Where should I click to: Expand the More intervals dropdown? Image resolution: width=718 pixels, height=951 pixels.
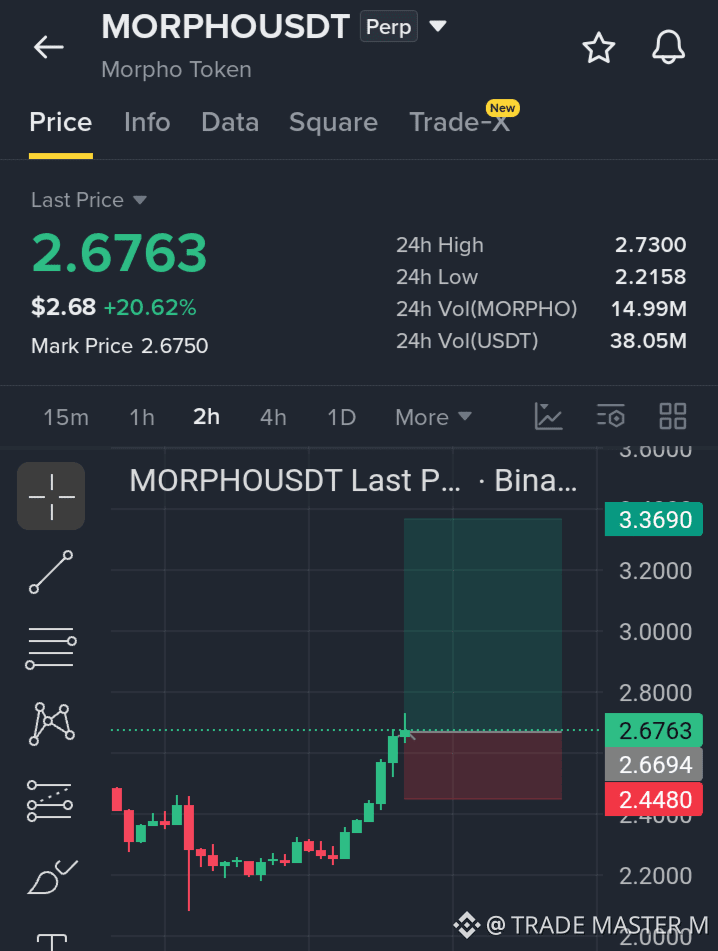[433, 417]
